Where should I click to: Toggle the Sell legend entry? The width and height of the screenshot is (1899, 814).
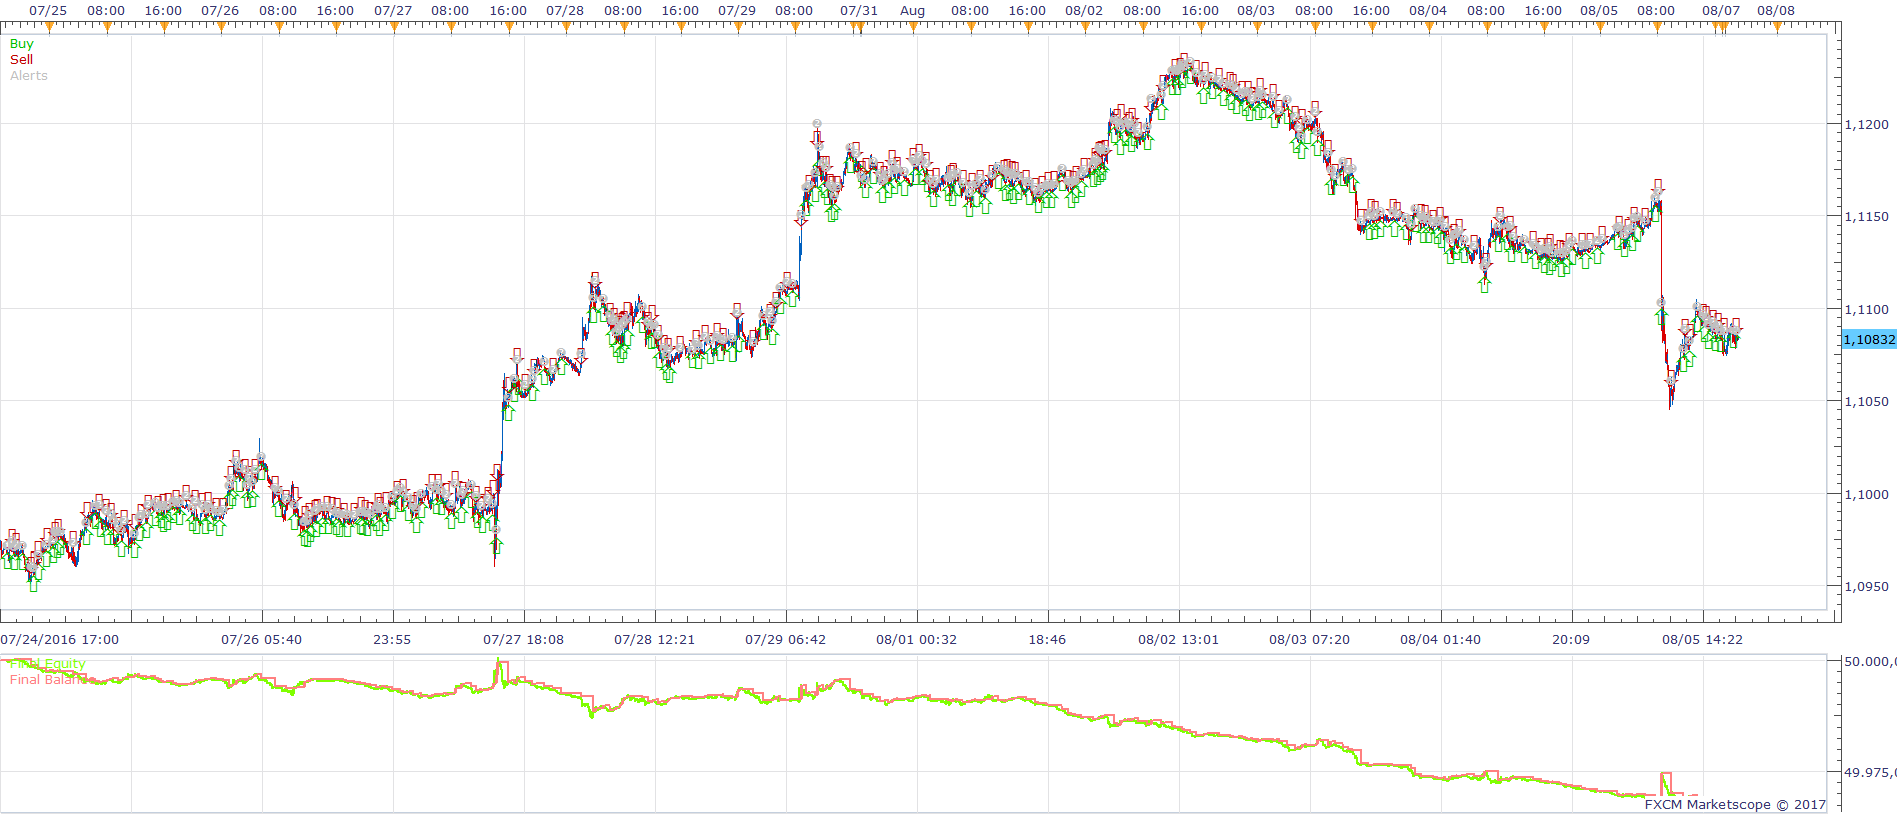point(21,60)
